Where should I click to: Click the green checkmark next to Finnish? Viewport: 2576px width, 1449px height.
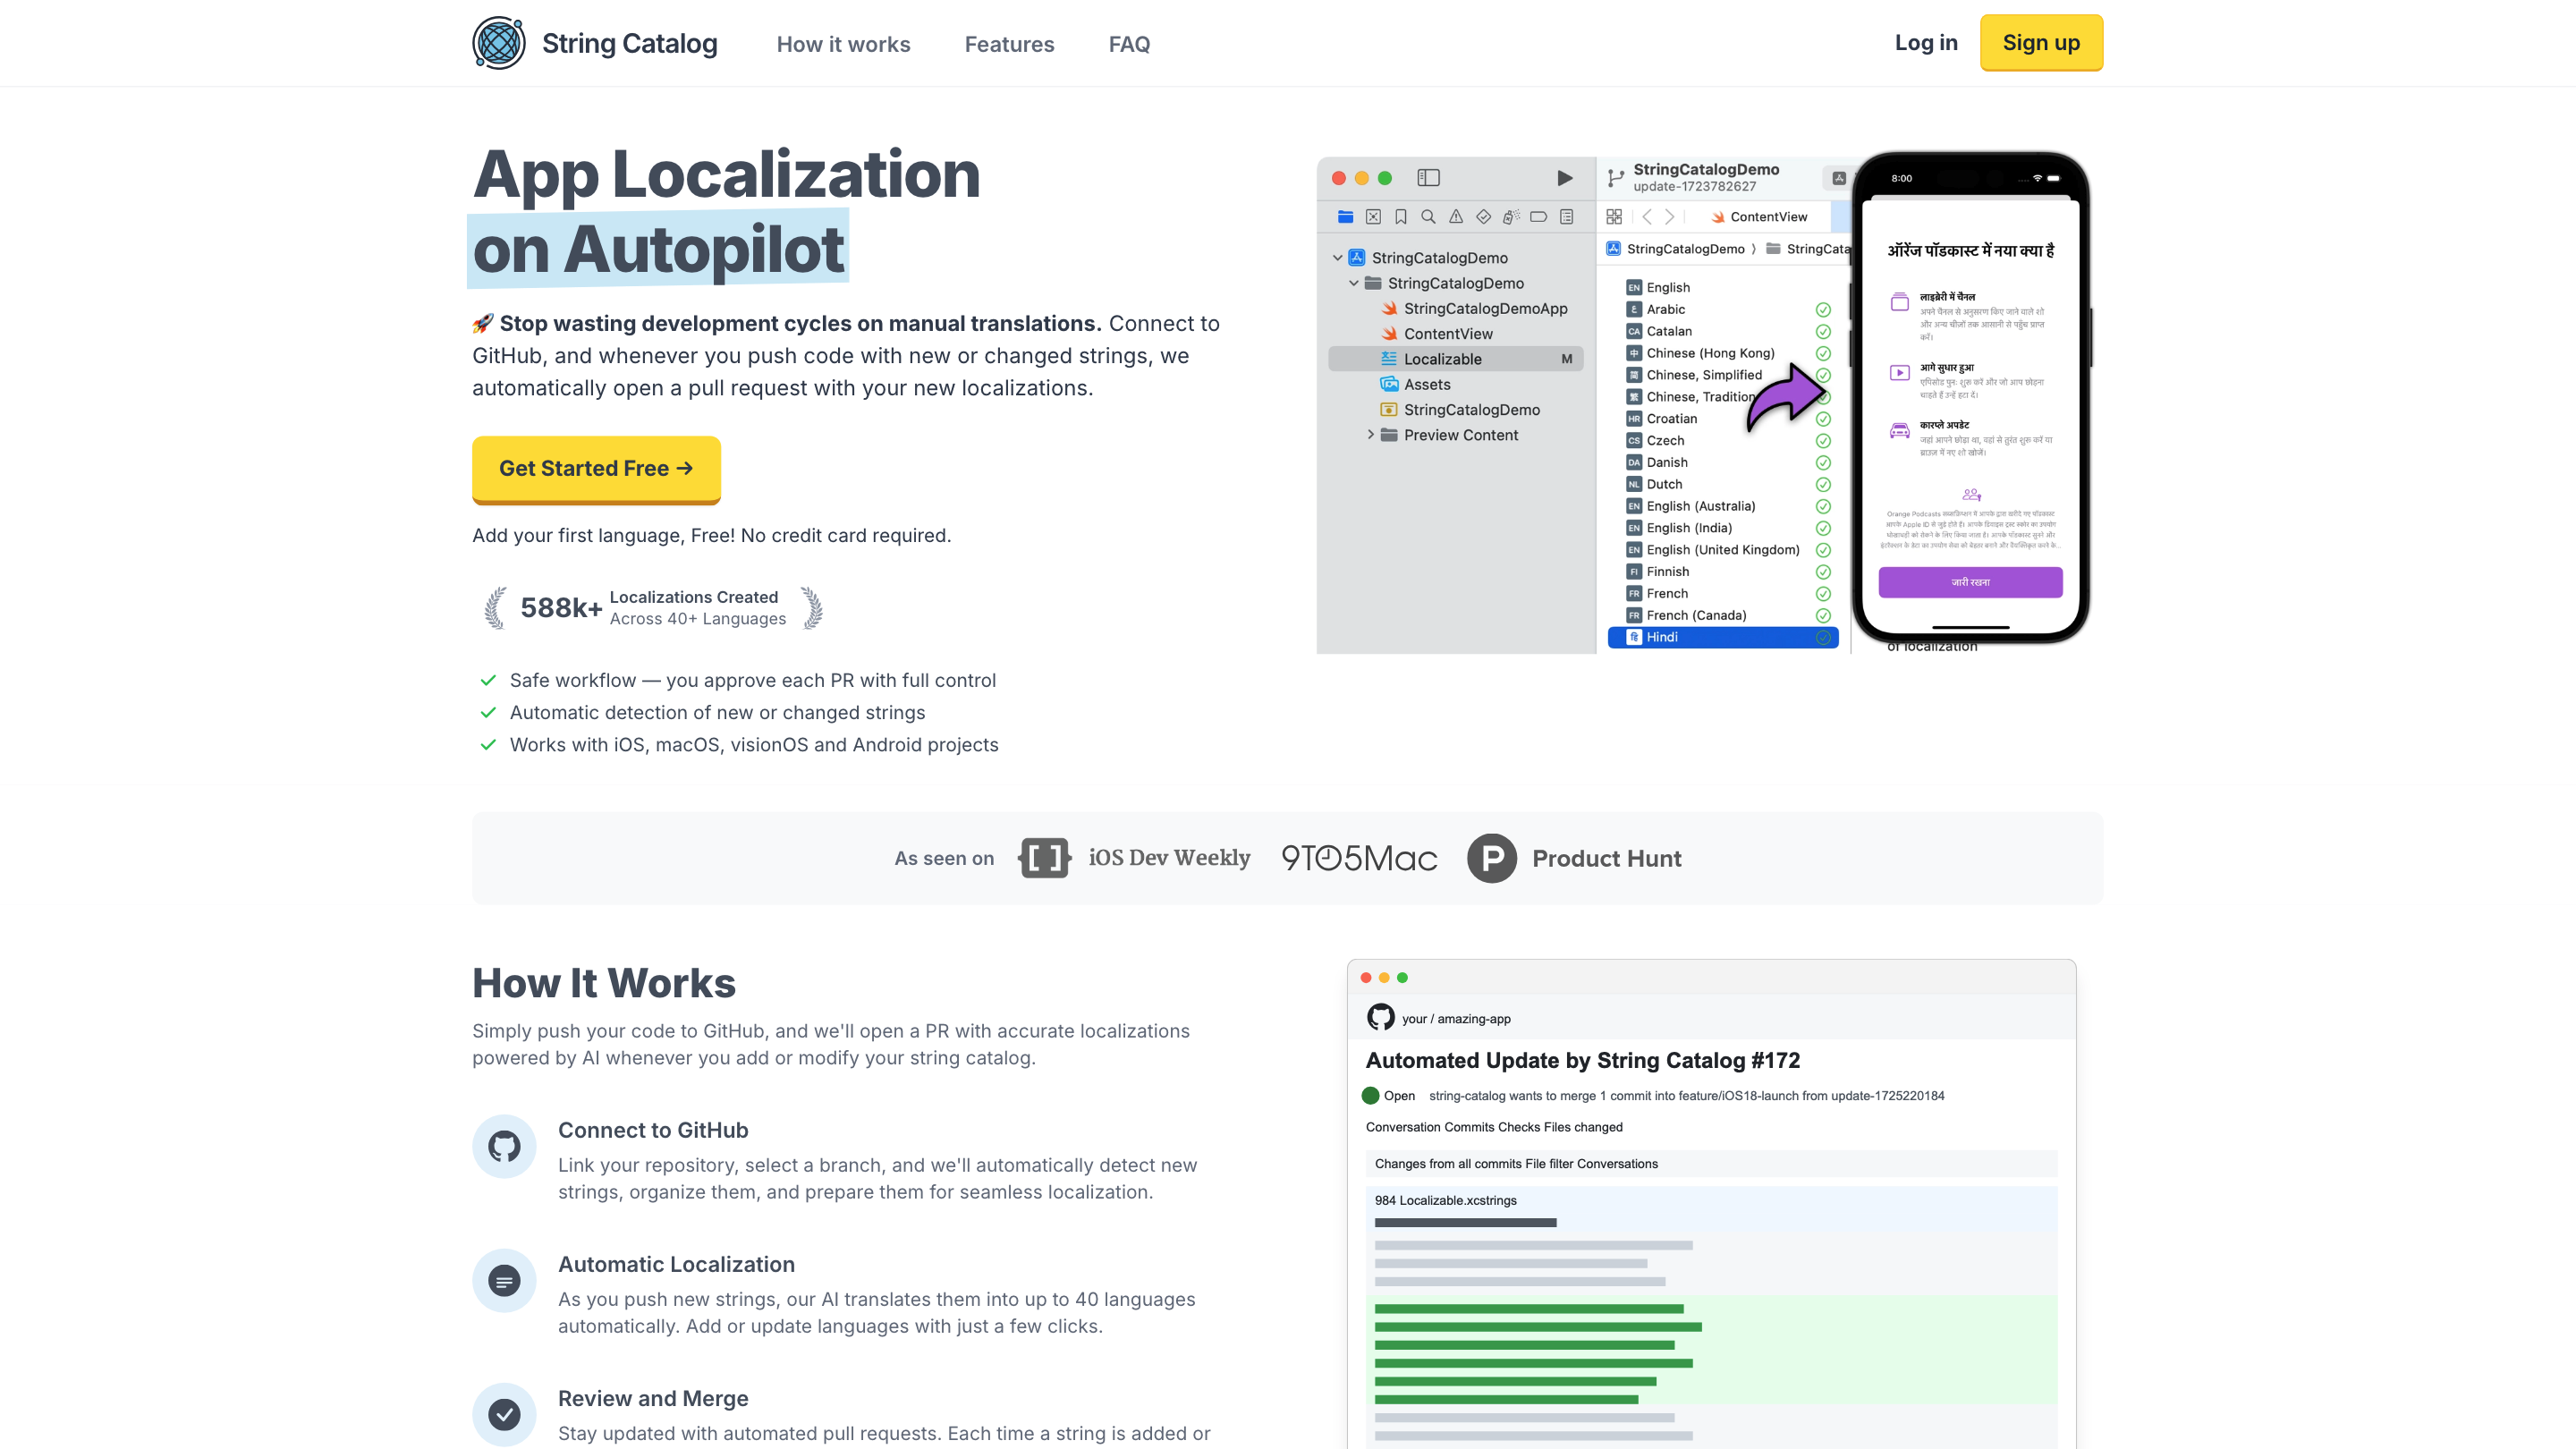click(x=1823, y=572)
